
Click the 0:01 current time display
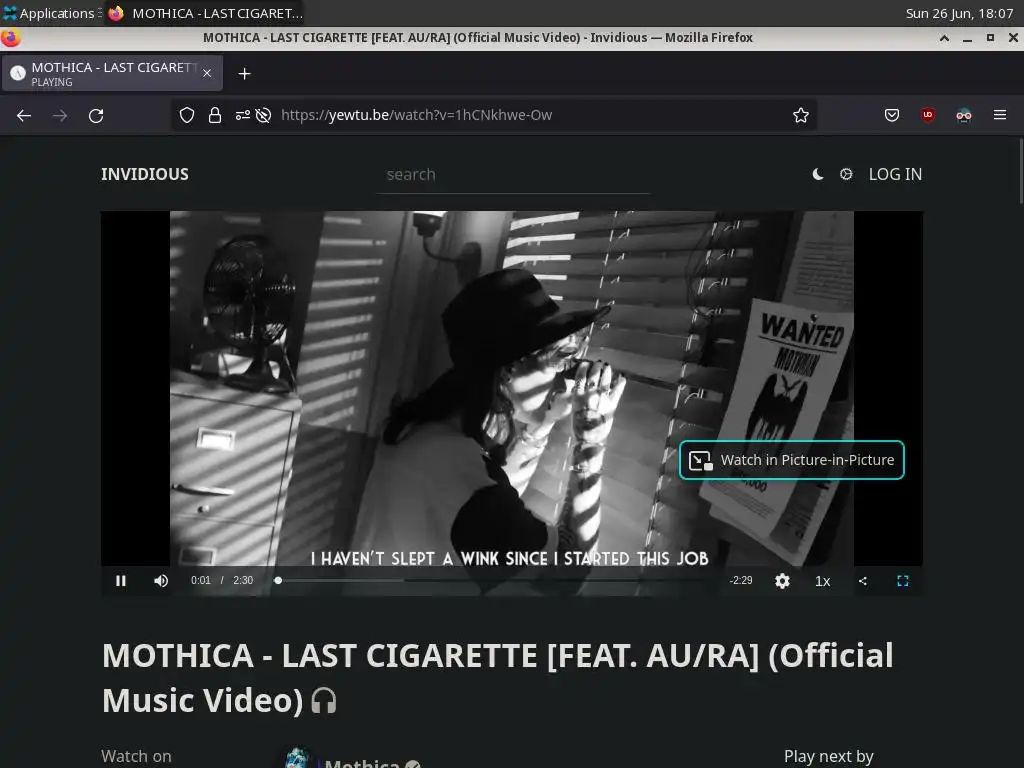(x=200, y=580)
